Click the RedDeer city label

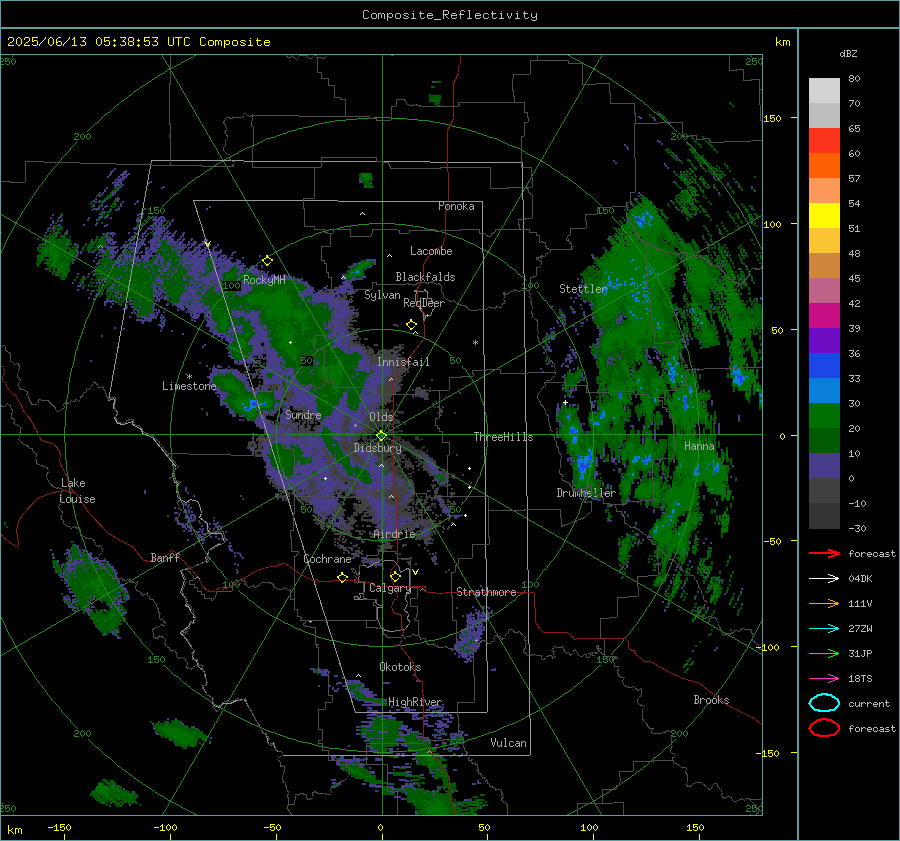click(424, 303)
